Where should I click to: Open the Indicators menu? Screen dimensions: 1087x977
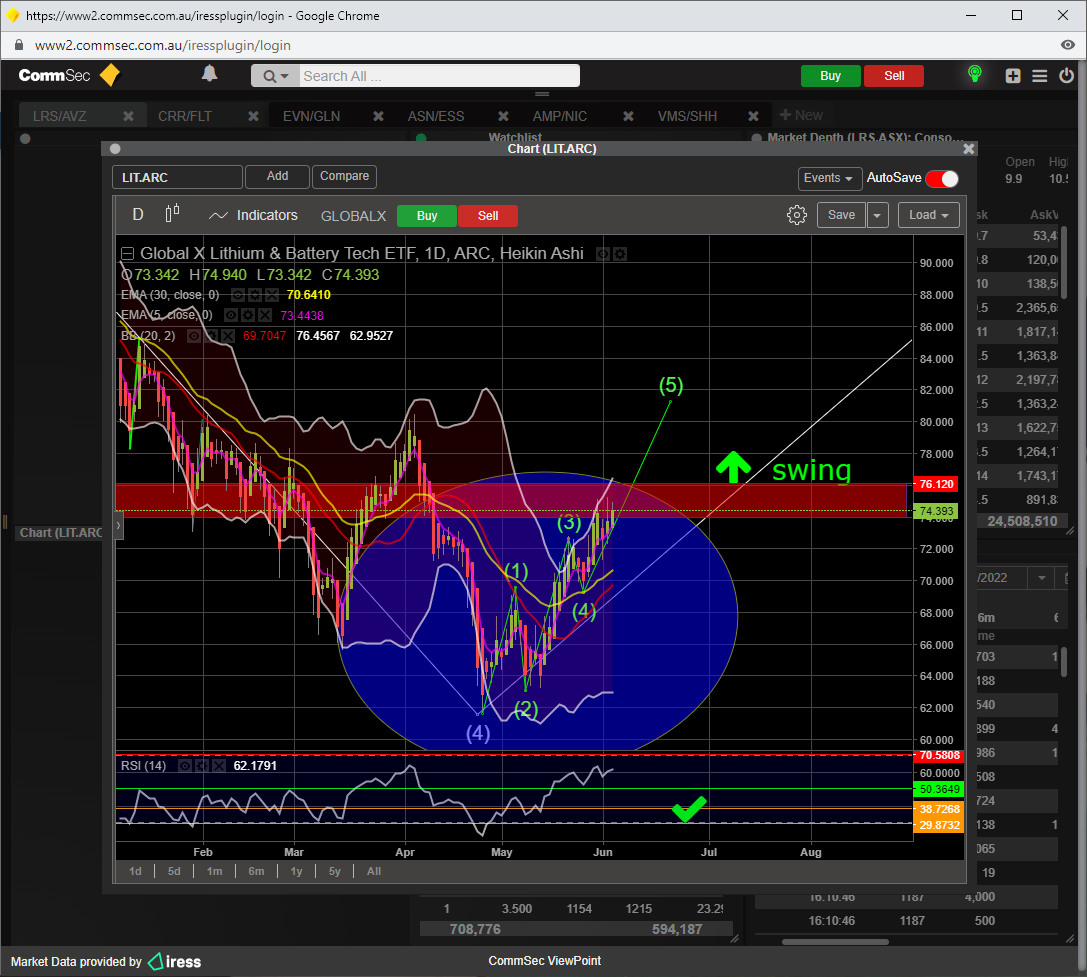[253, 216]
